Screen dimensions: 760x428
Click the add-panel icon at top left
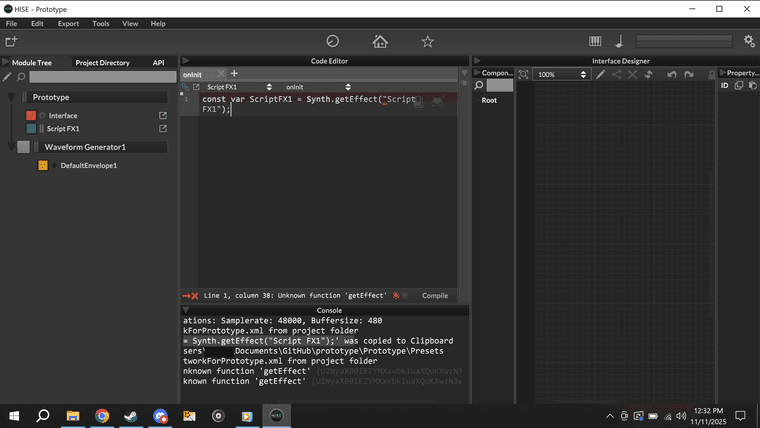click(x=11, y=41)
